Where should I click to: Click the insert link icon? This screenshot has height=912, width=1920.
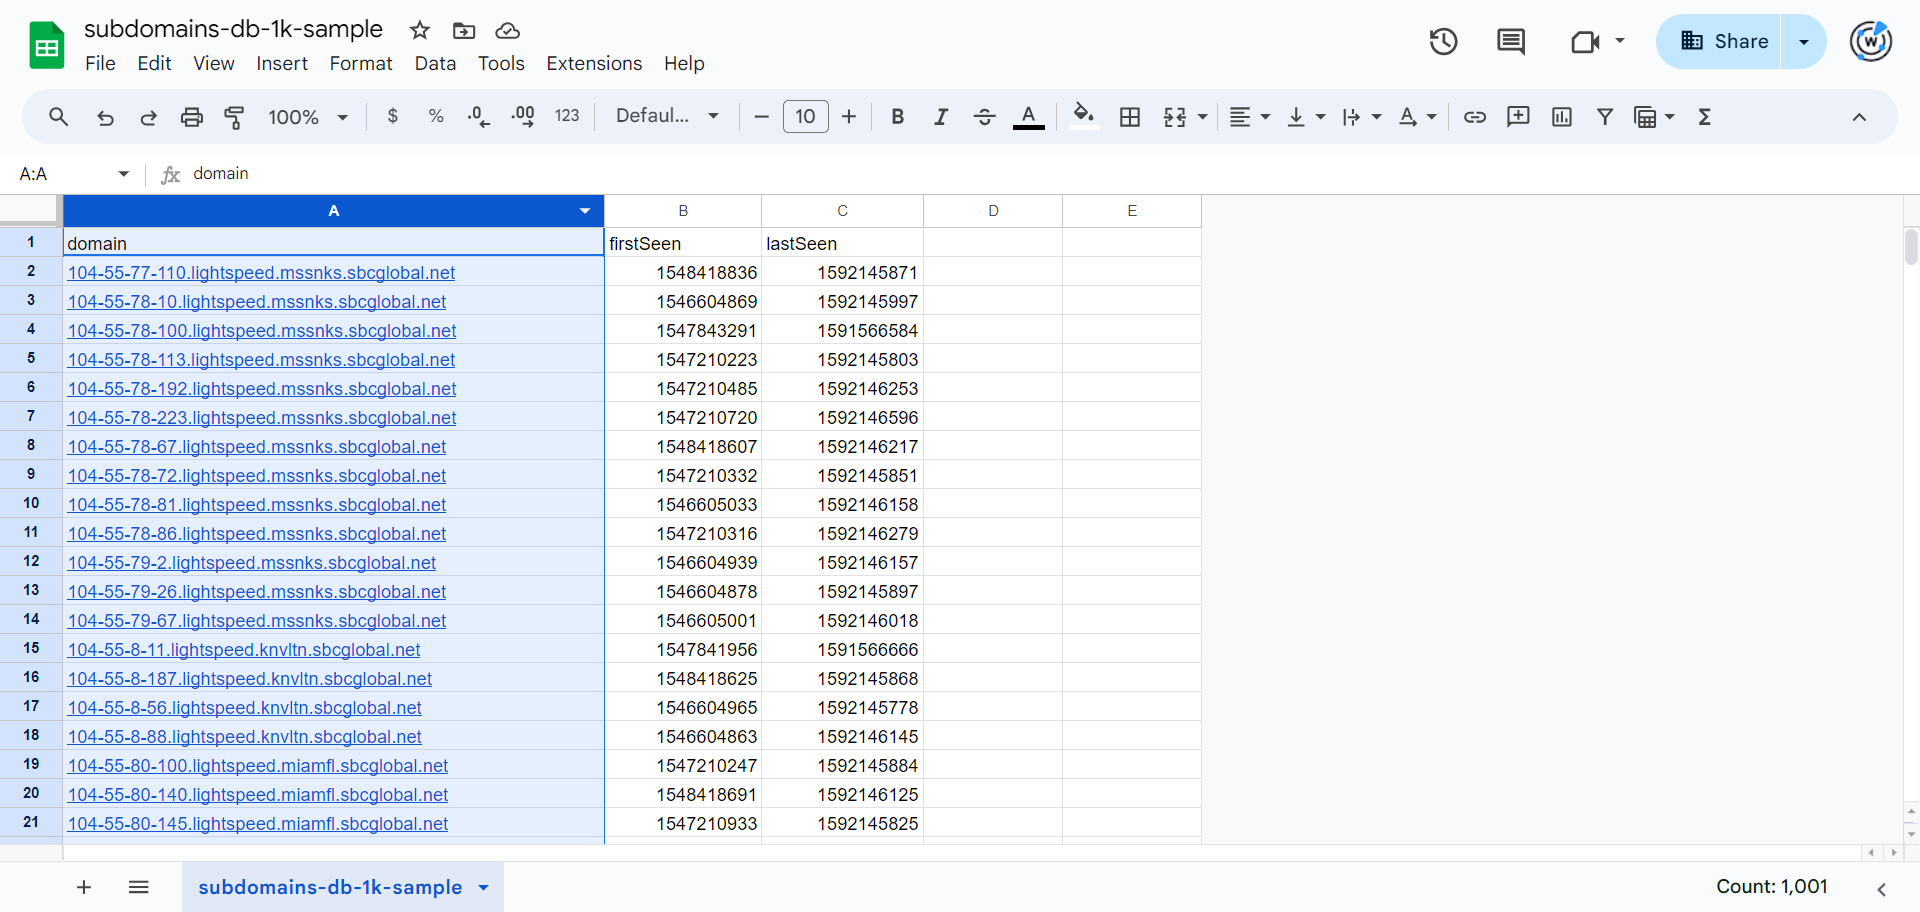pyautogui.click(x=1474, y=117)
